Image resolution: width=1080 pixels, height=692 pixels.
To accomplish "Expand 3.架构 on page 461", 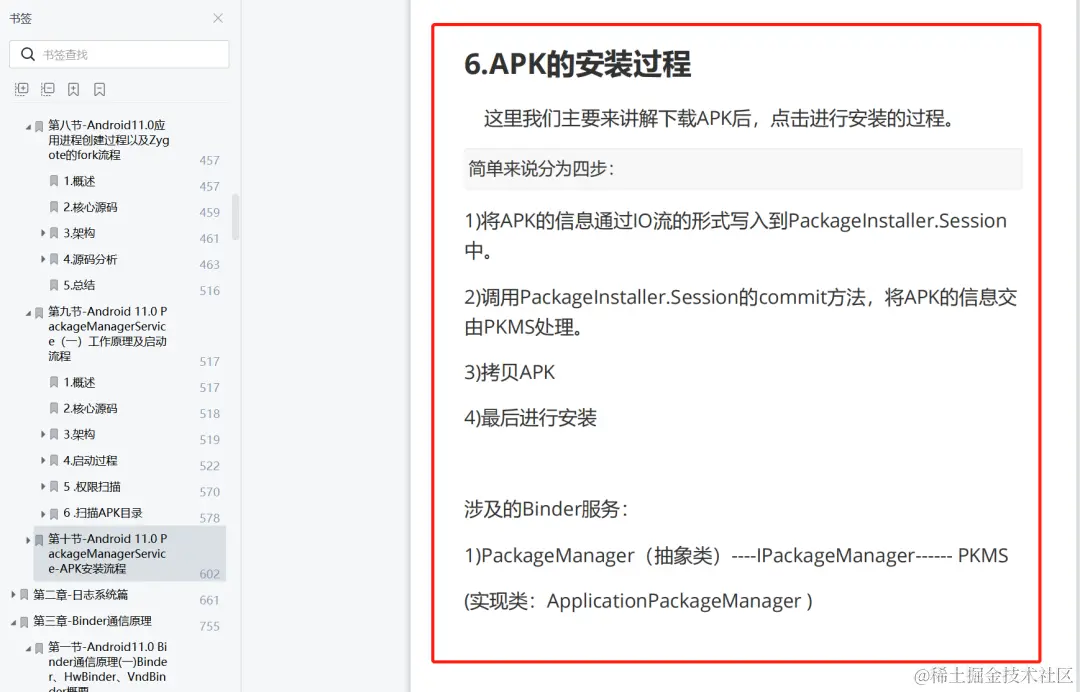I will [43, 233].
